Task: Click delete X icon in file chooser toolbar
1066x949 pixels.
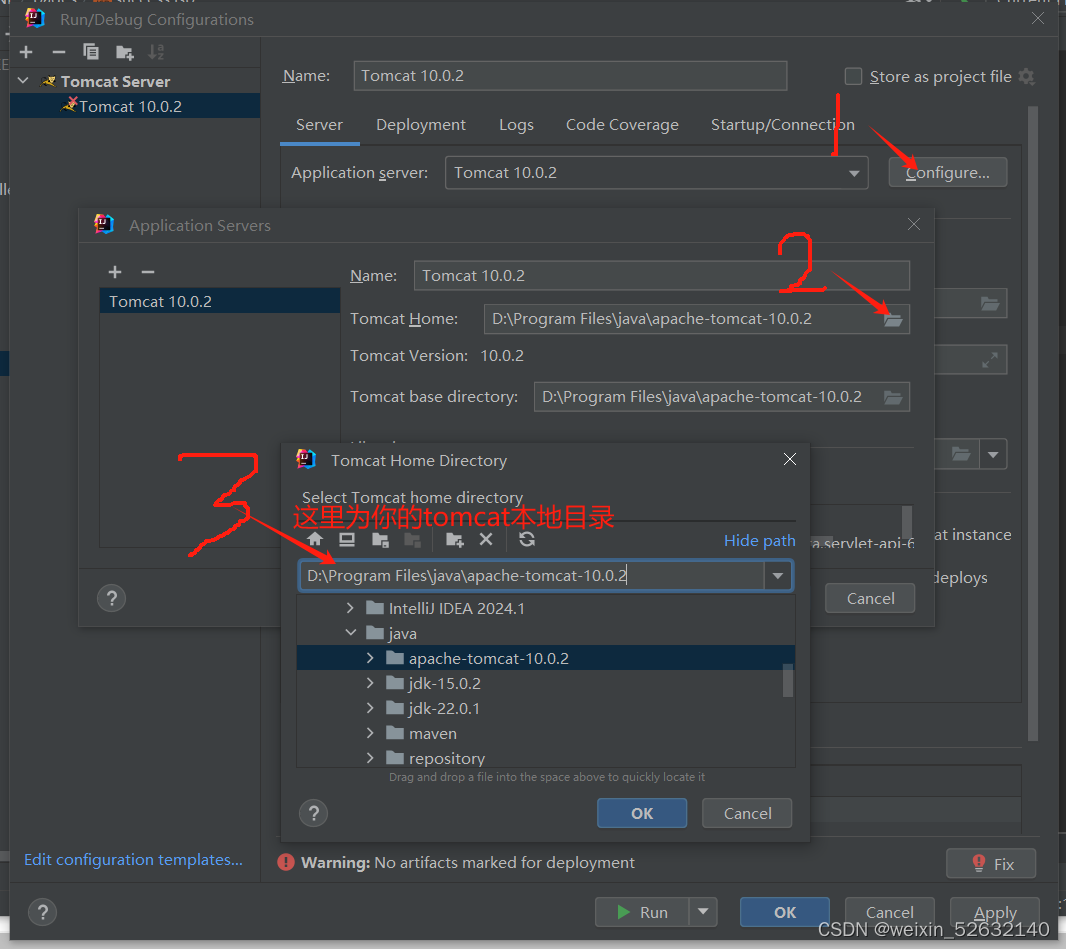Action: [x=486, y=540]
